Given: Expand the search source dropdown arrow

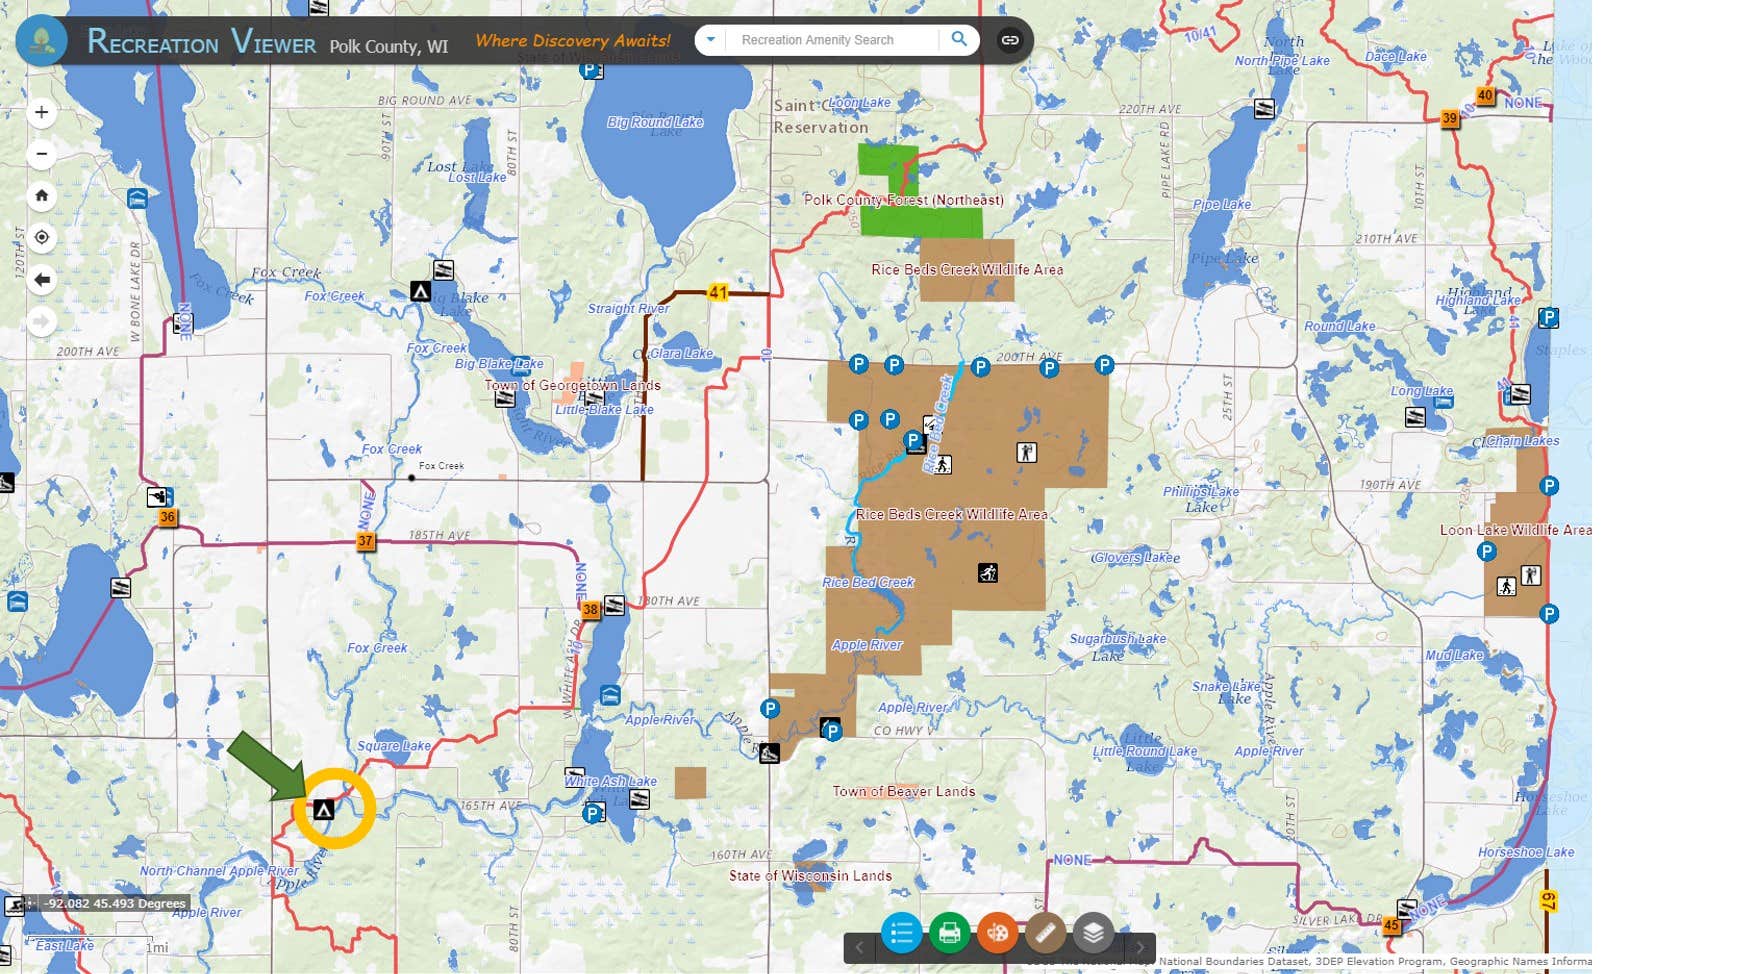Looking at the screenshot, I should (710, 40).
